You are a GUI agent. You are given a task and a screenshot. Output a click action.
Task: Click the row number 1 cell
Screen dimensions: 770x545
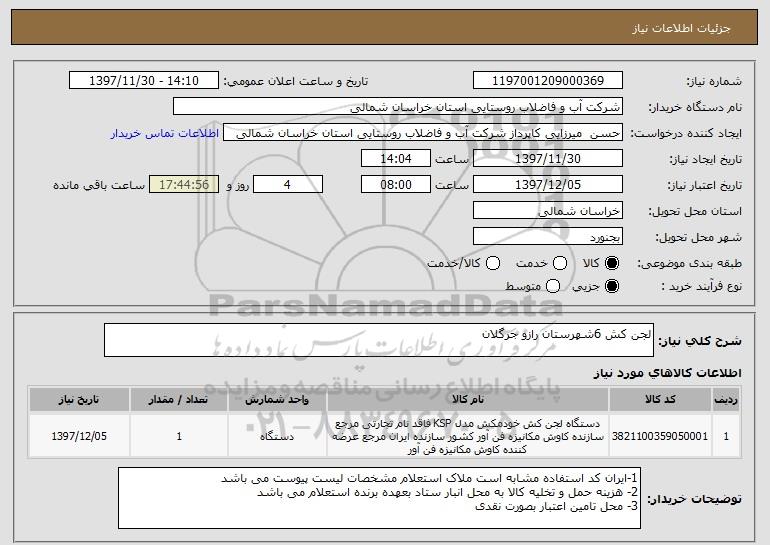point(726,436)
